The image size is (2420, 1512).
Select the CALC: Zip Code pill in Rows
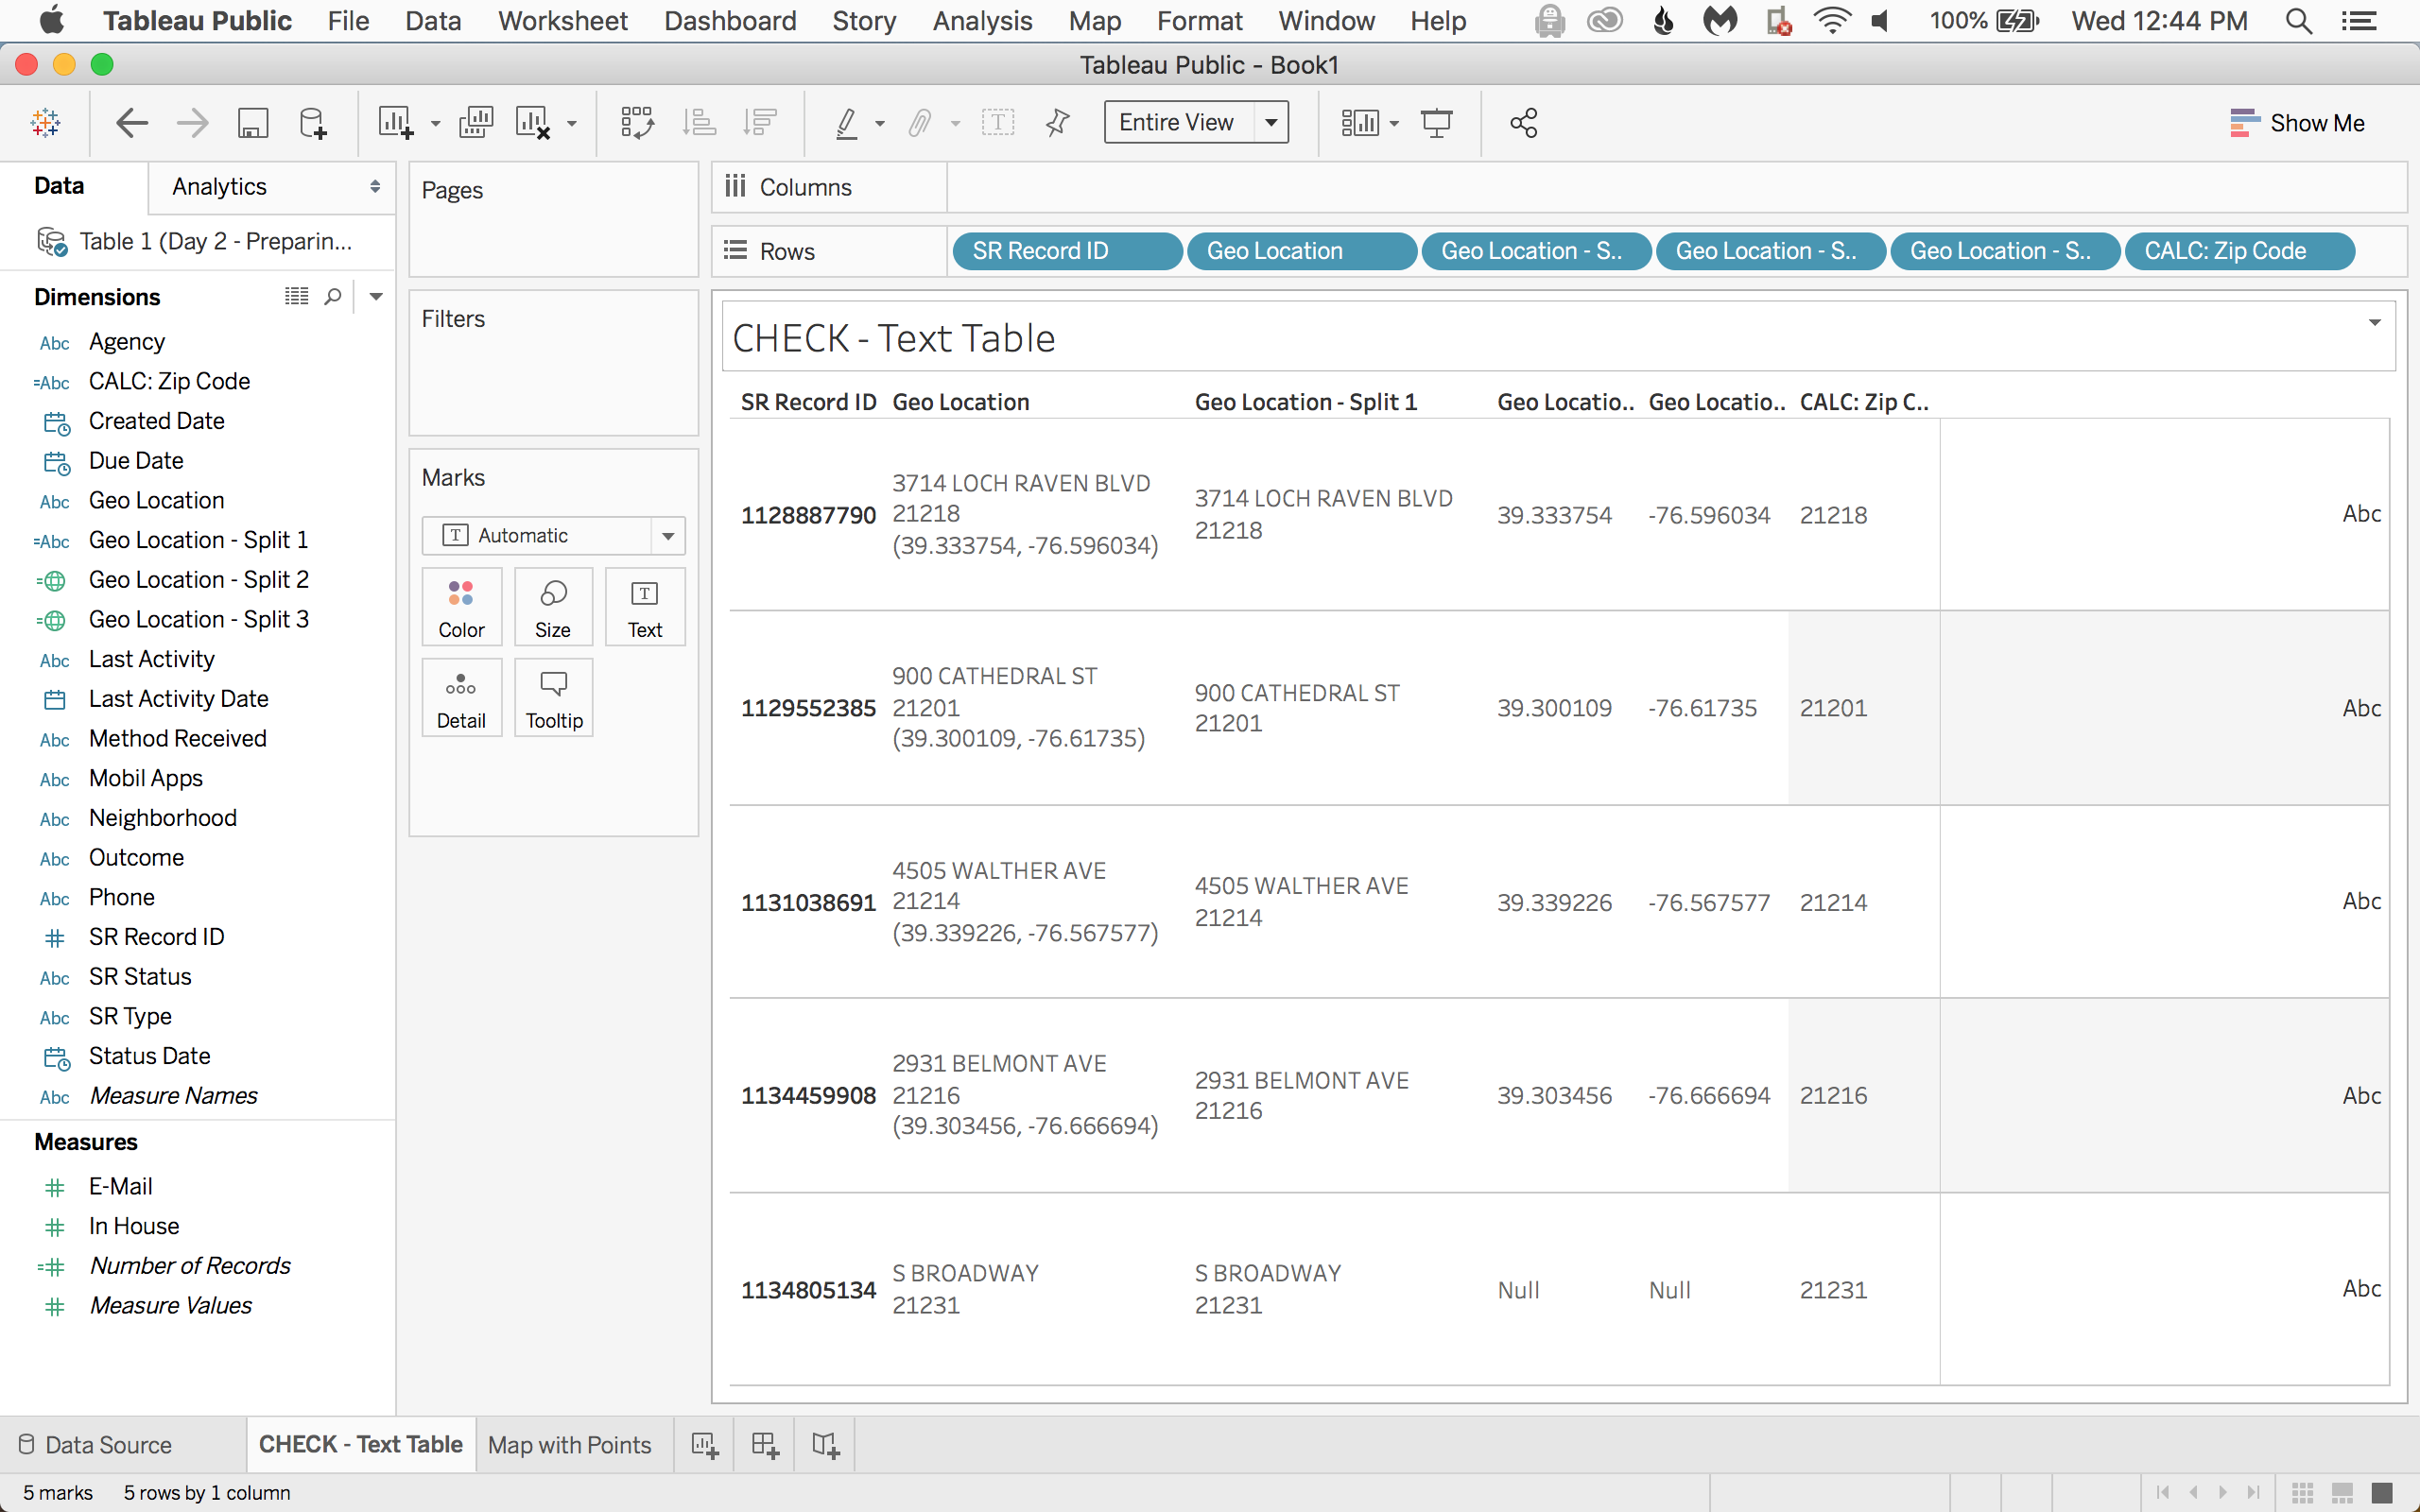coord(2239,251)
